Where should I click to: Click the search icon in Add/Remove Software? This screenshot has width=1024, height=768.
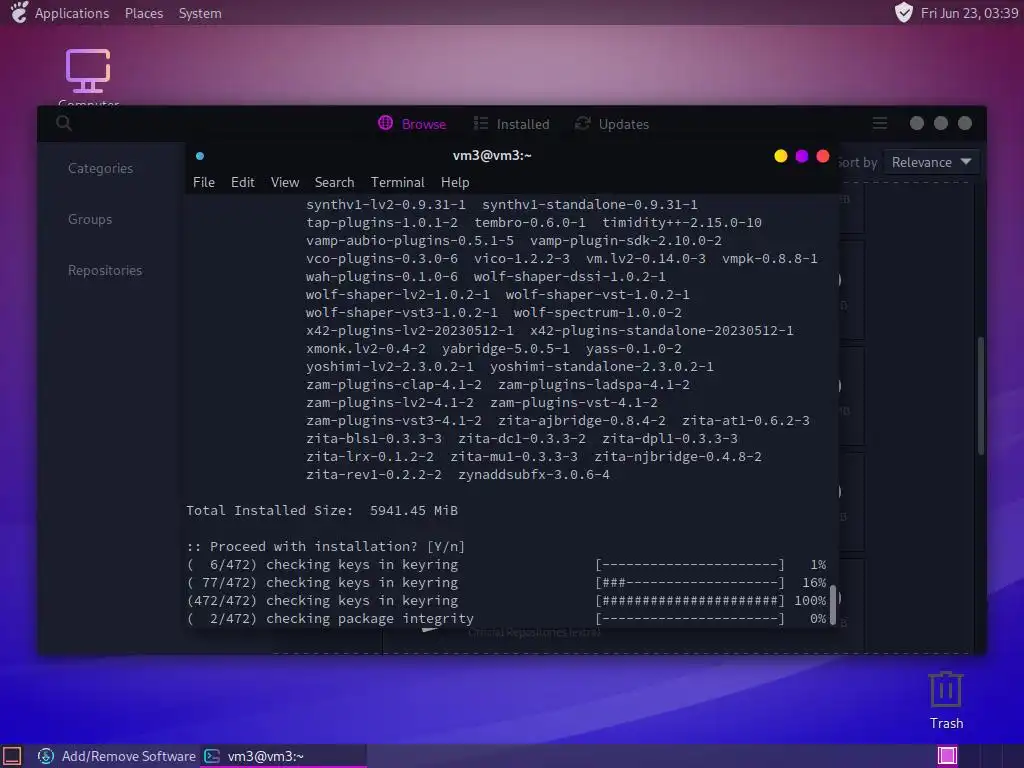point(63,123)
